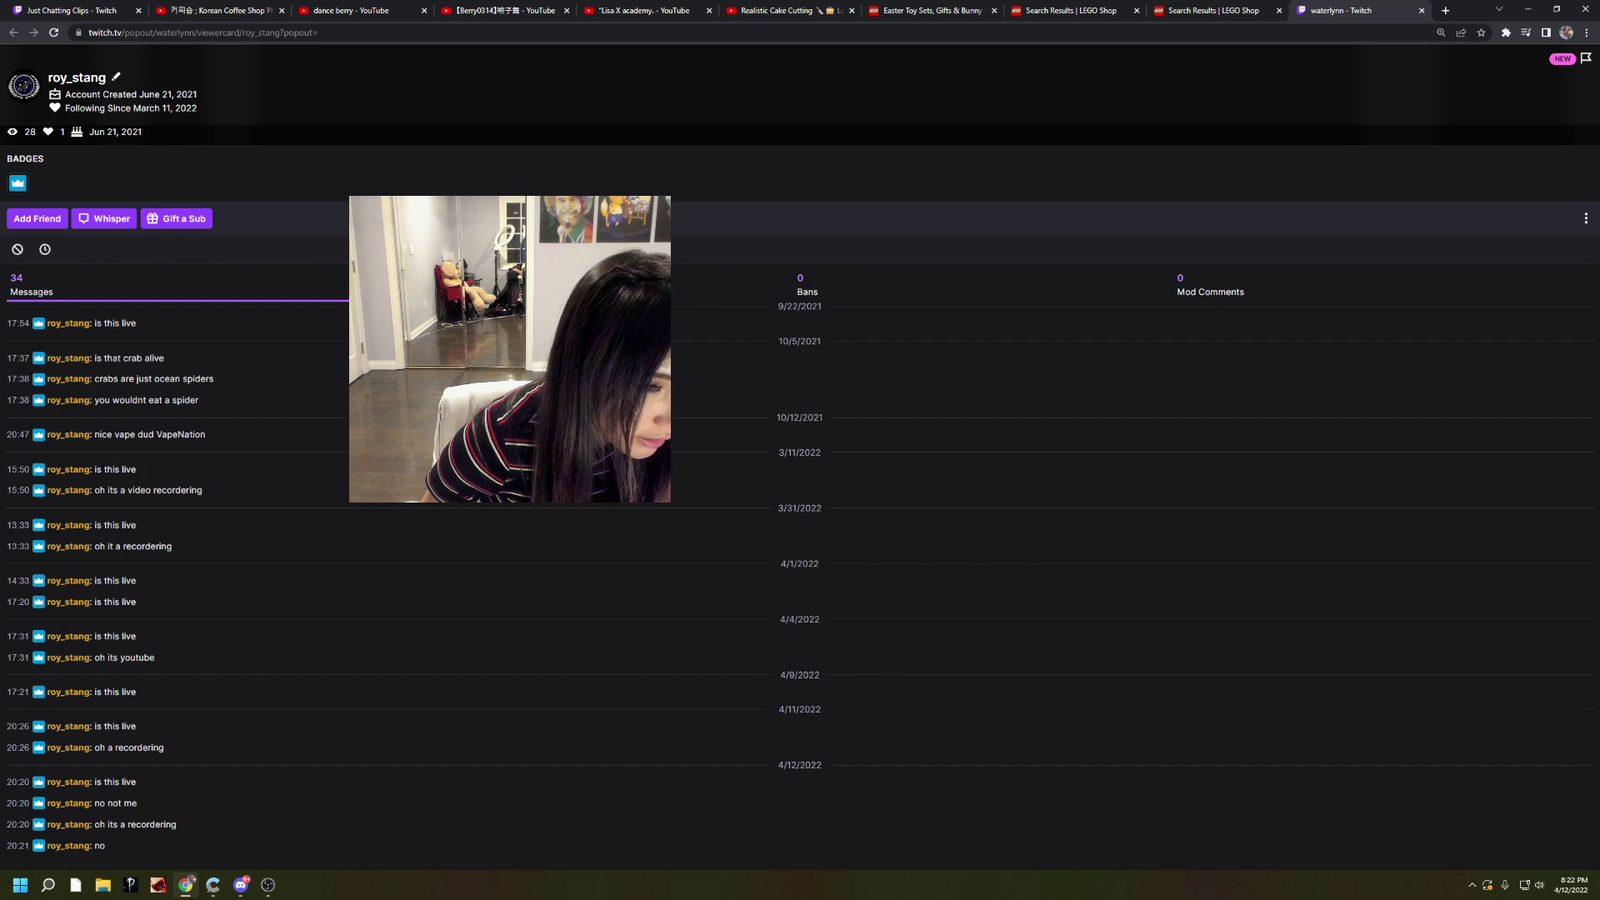Click the zoom magnifier icon in address bar
Image resolution: width=1600 pixels, height=900 pixels.
point(1441,32)
